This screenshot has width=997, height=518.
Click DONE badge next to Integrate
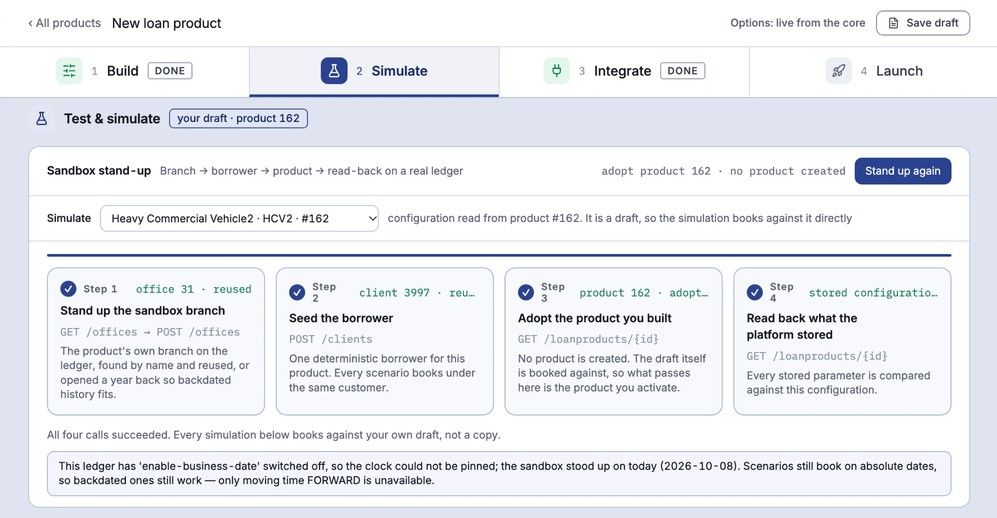tap(682, 71)
